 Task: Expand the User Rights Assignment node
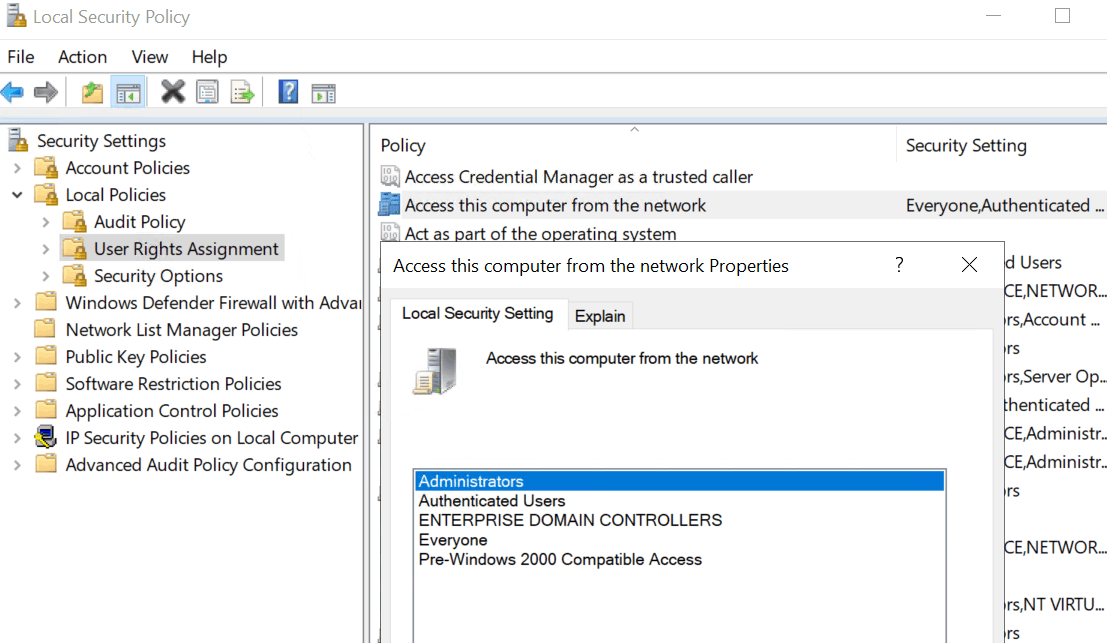(46, 248)
